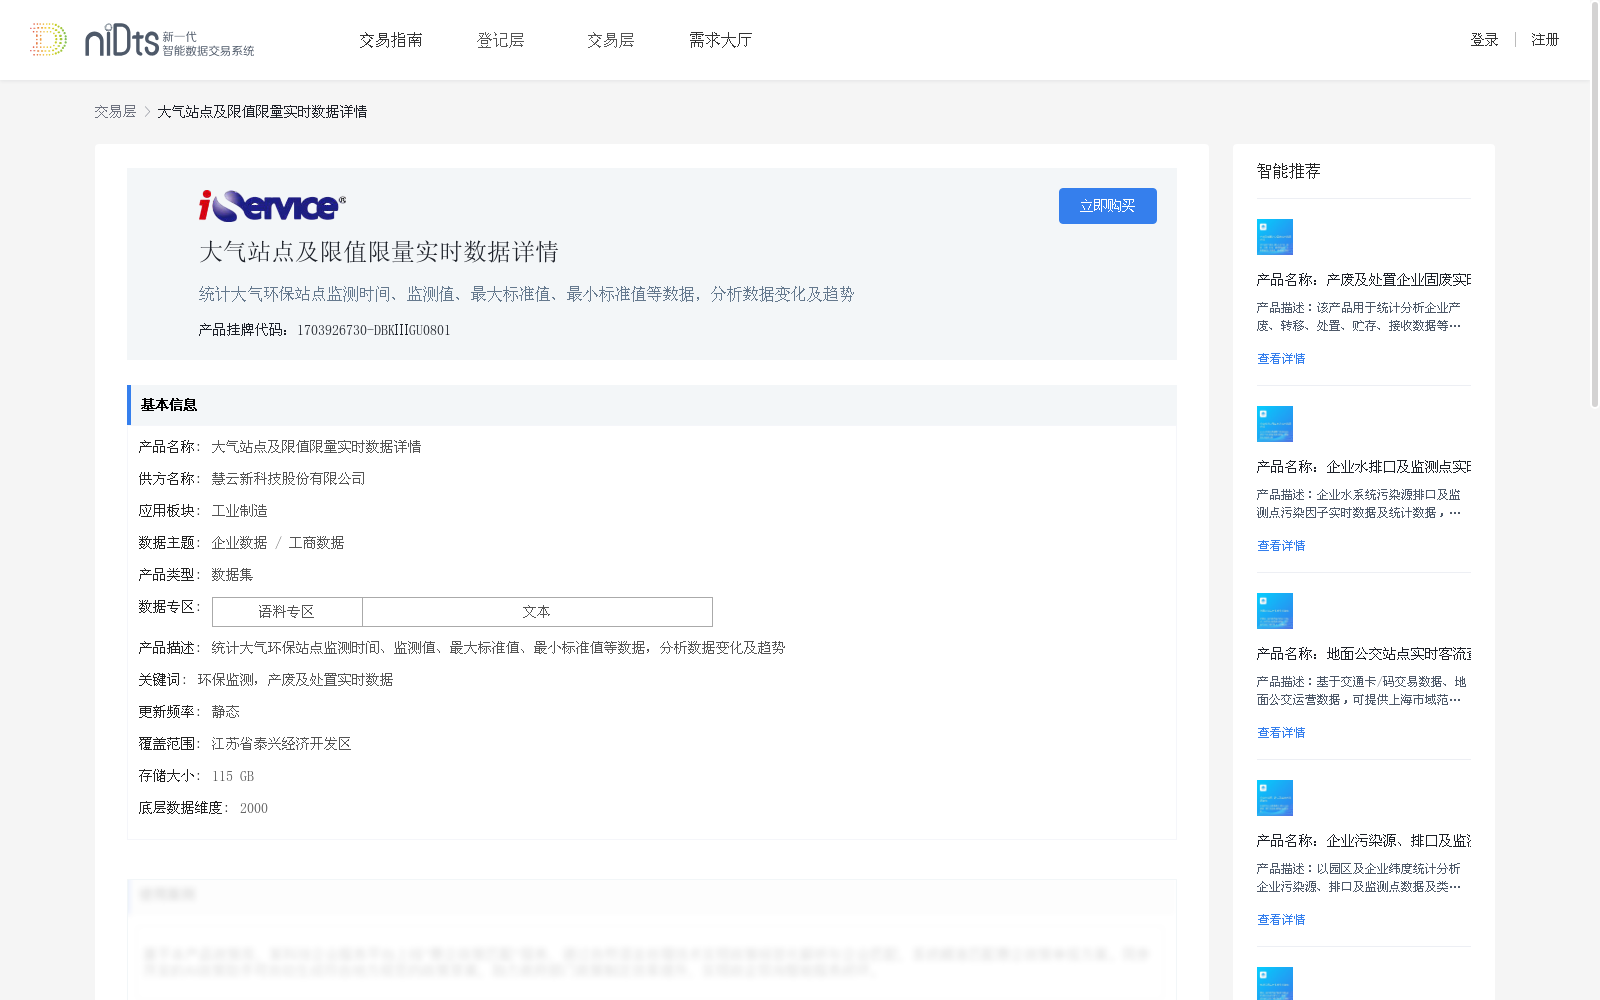
Task: Click product title 企业水排口及监测点实
Action: [1364, 467]
